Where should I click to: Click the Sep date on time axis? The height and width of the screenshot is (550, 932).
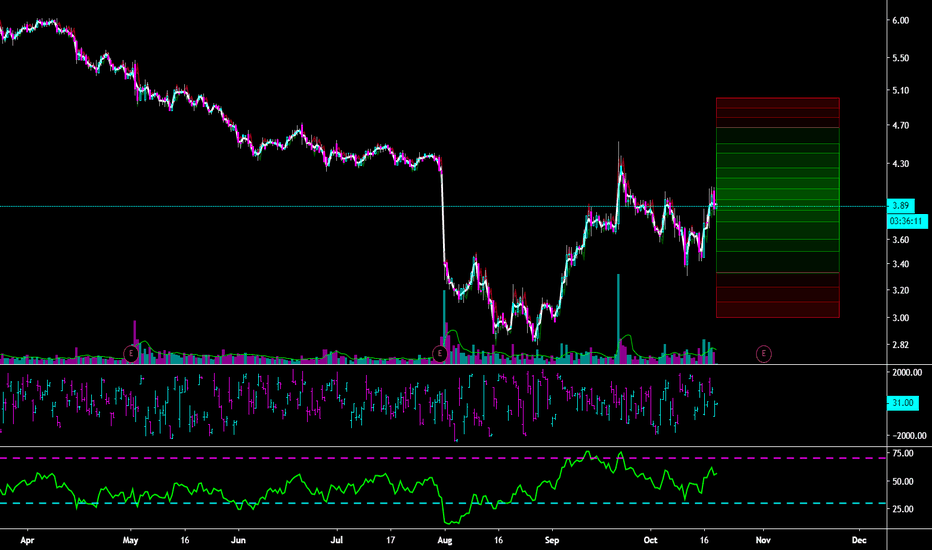[552, 540]
